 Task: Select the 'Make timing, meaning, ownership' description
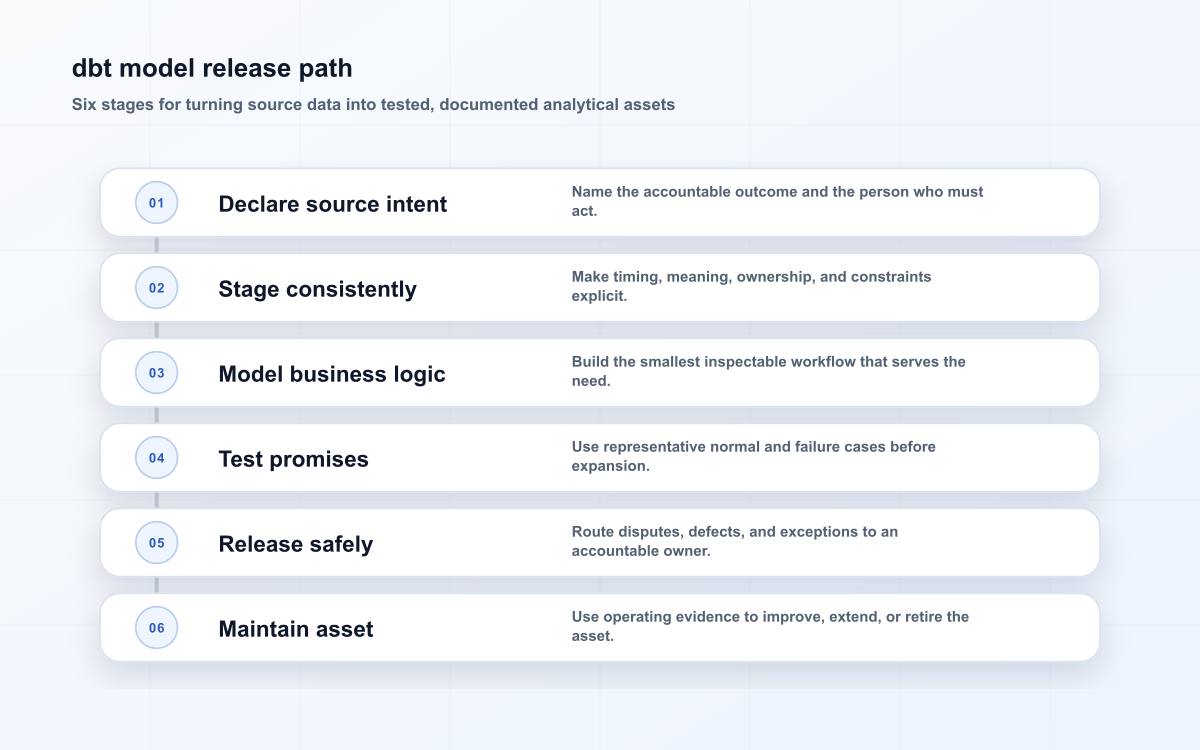(752, 286)
